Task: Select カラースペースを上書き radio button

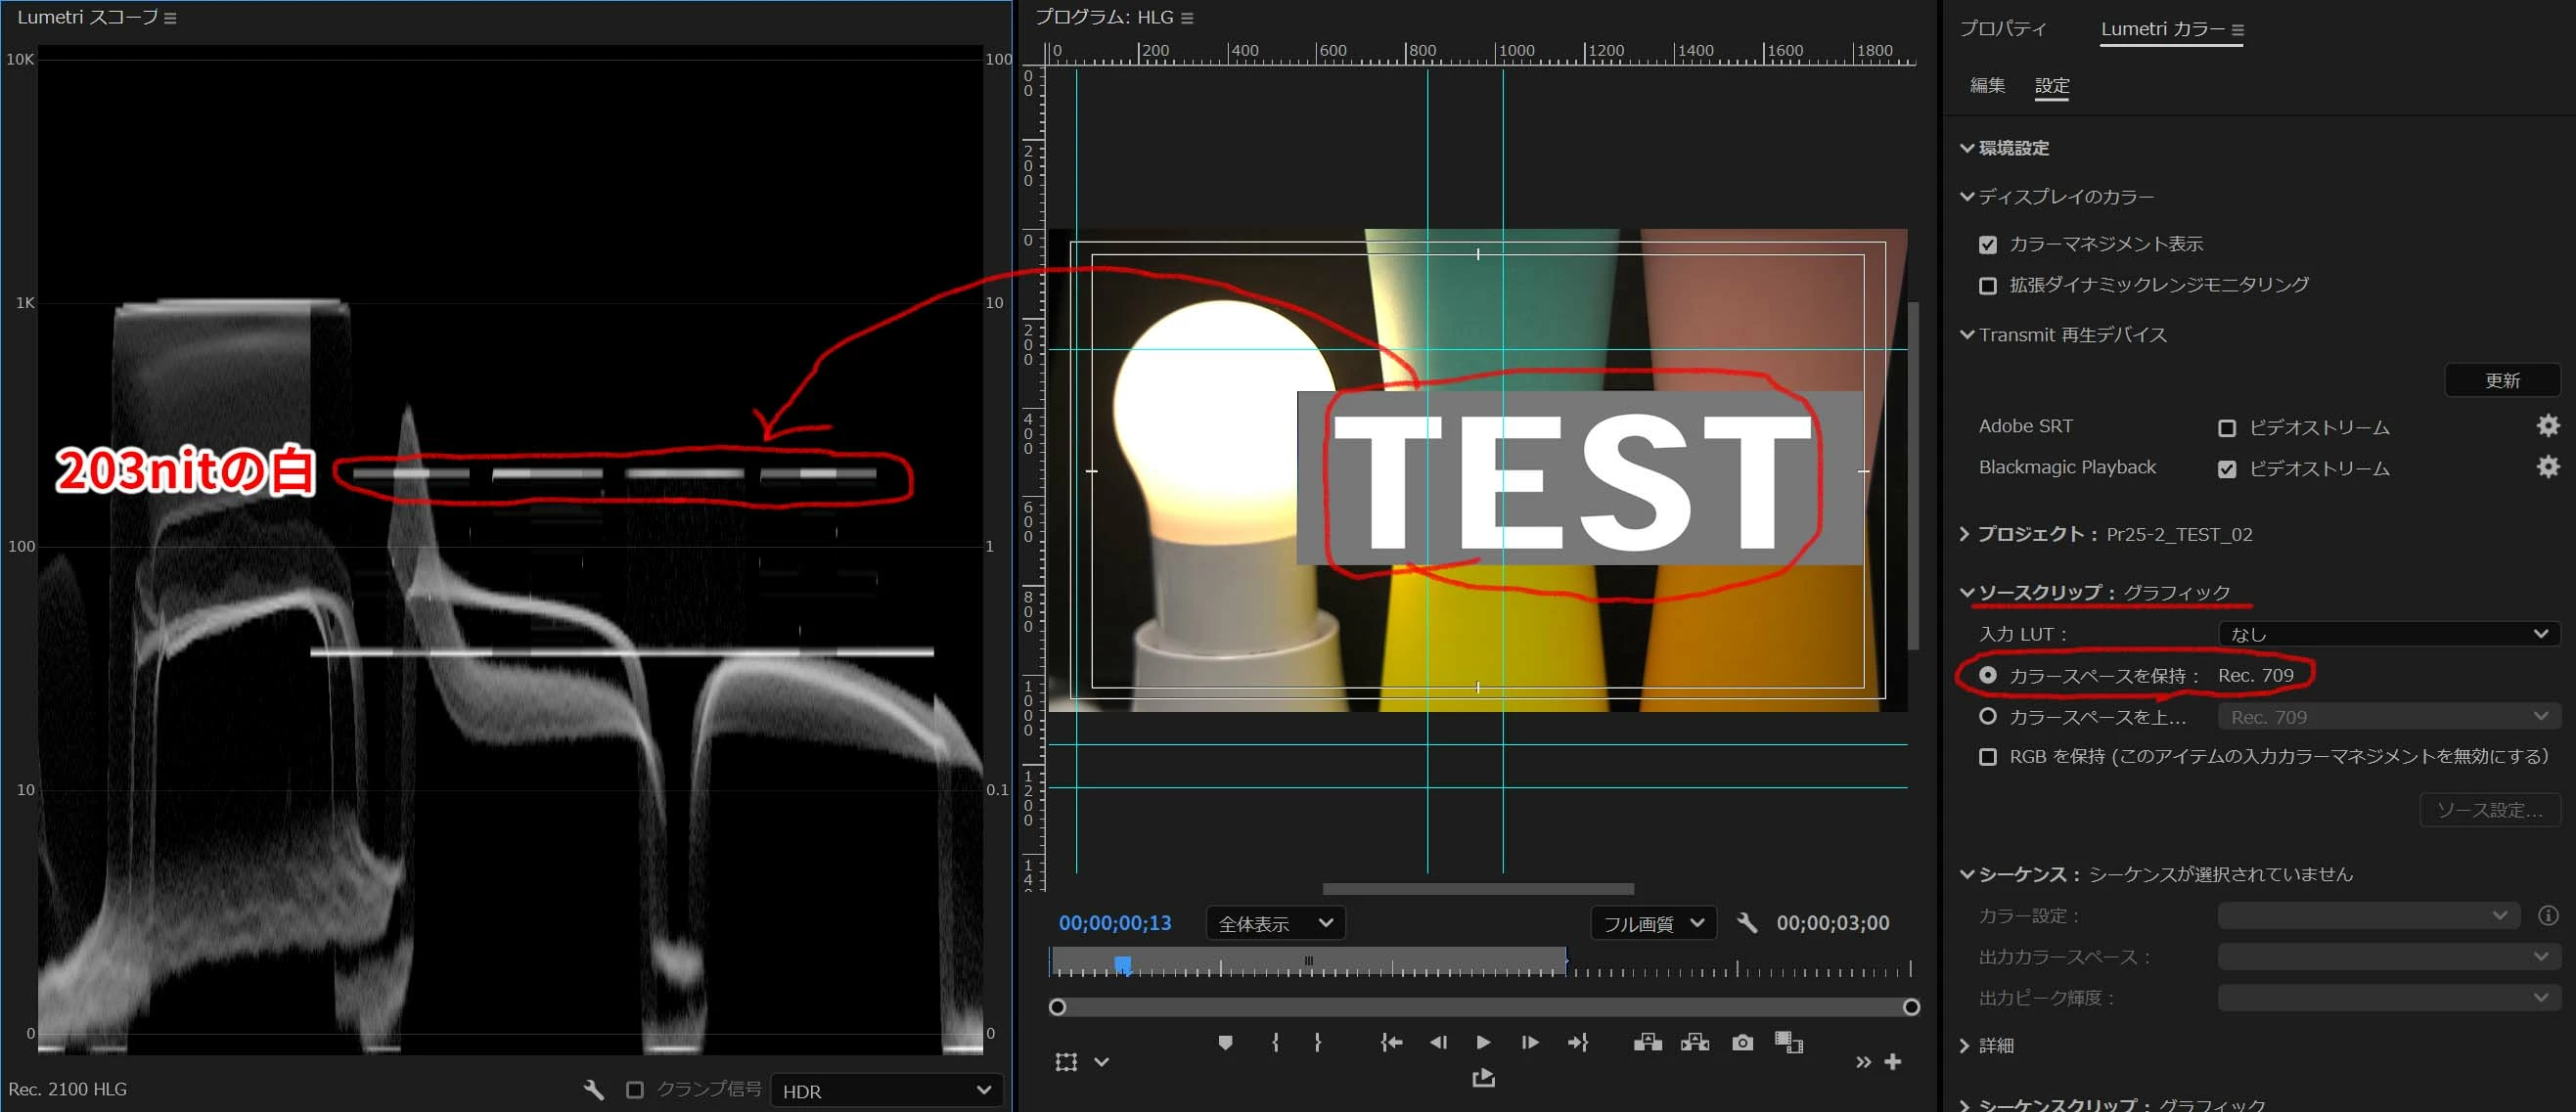Action: 1988,716
